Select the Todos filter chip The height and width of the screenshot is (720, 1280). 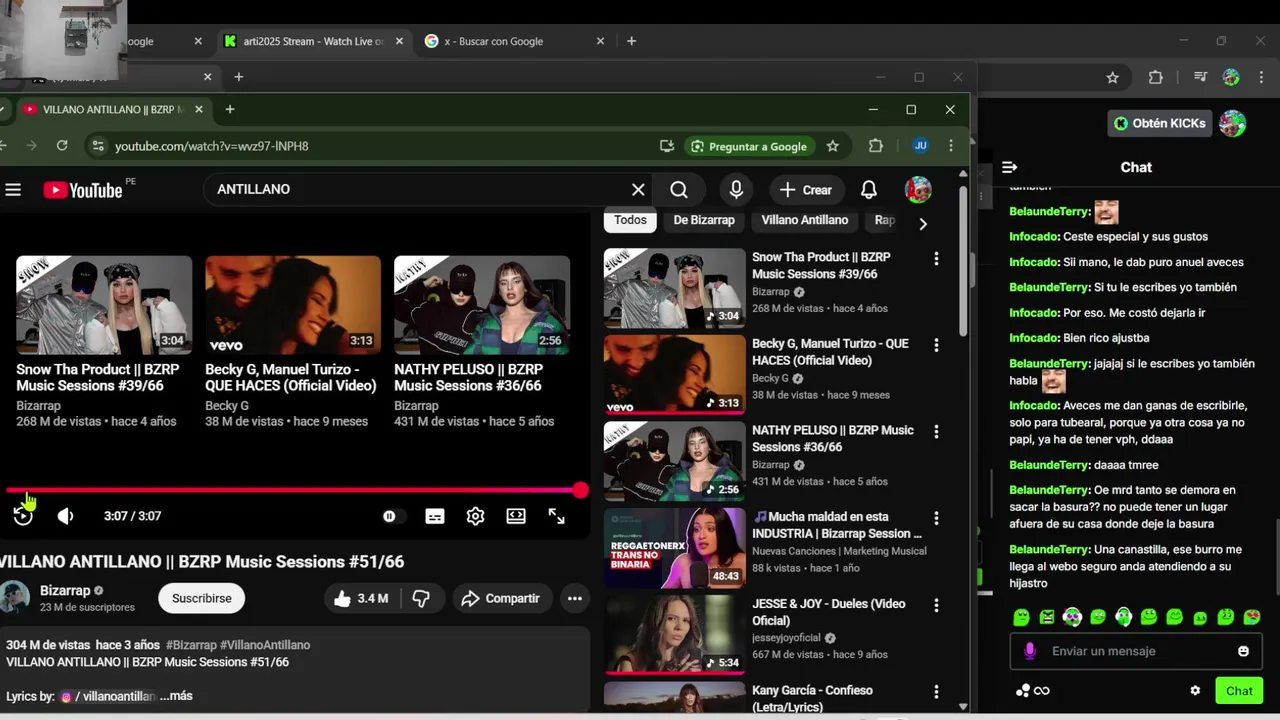click(x=630, y=220)
